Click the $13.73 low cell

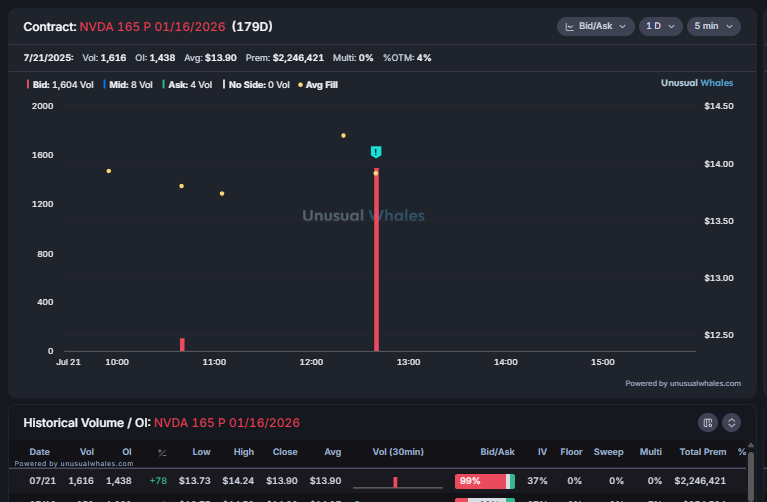point(194,481)
